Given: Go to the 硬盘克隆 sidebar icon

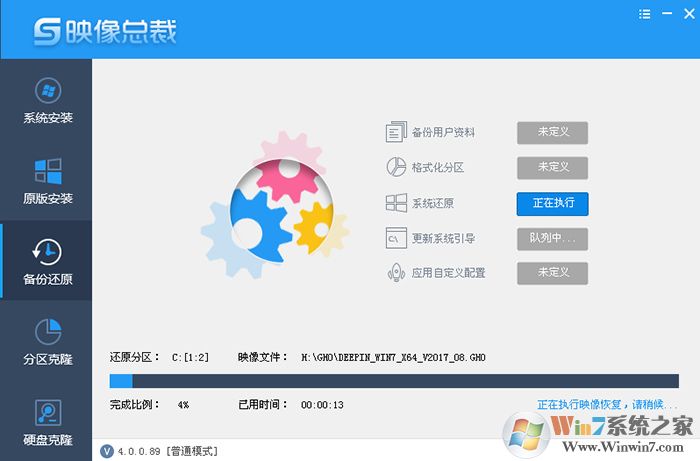Looking at the screenshot, I should (47, 411).
